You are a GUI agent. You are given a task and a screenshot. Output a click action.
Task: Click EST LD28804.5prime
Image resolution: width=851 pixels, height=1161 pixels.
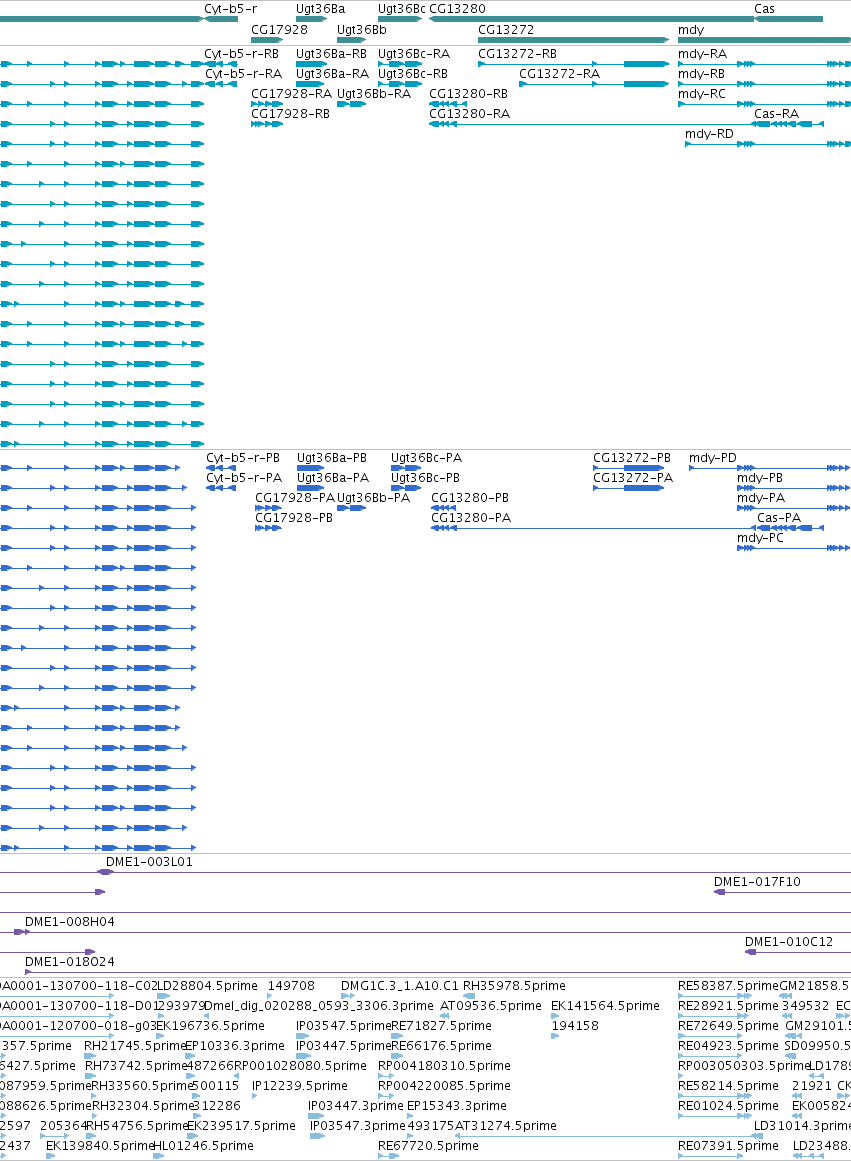point(207,987)
